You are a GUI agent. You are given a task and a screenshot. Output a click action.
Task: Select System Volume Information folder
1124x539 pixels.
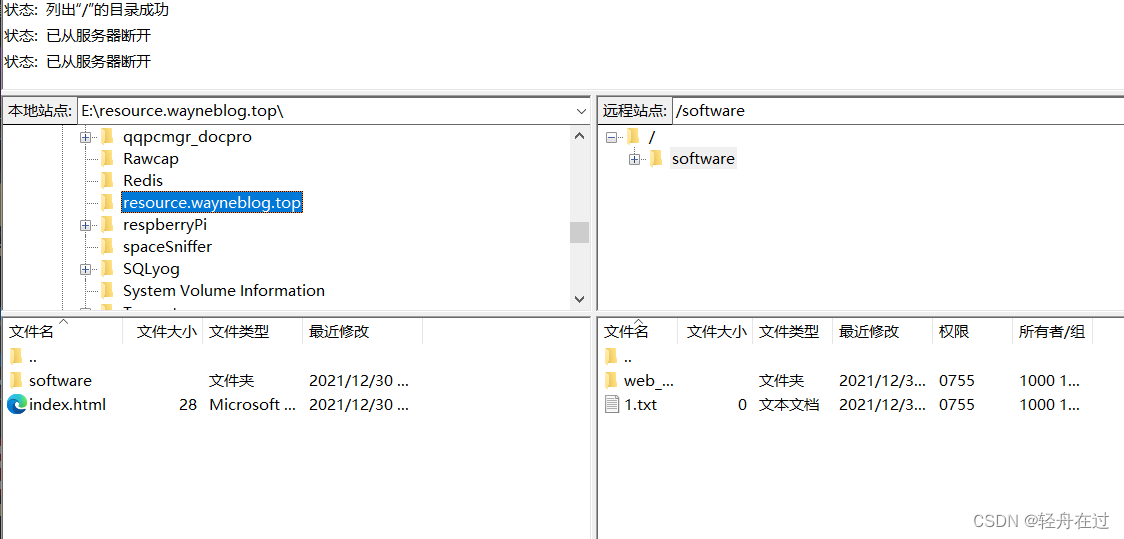coord(223,291)
